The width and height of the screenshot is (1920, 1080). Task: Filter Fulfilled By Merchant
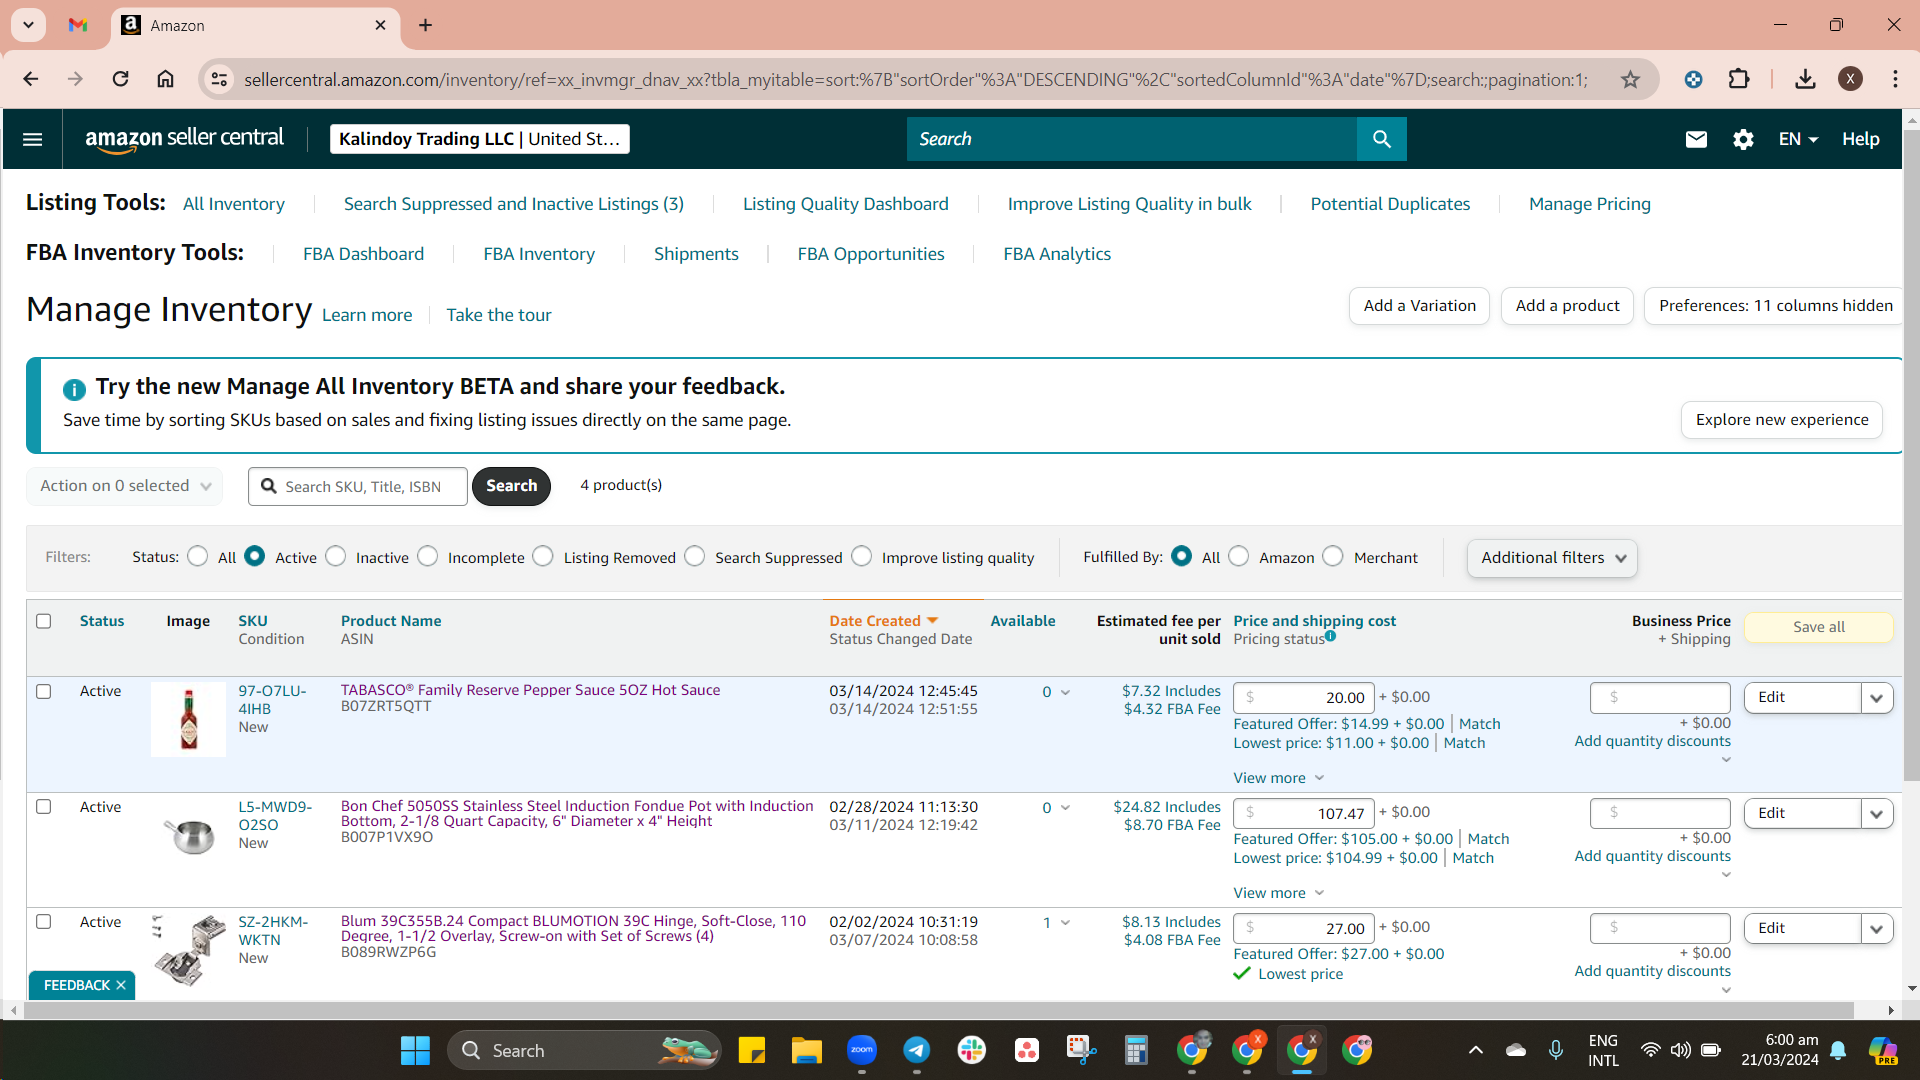click(x=1333, y=556)
